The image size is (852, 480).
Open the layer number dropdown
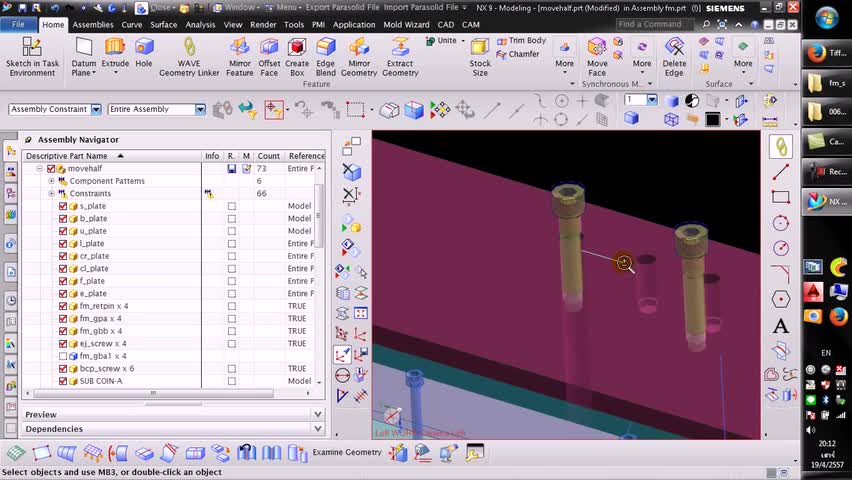(652, 99)
